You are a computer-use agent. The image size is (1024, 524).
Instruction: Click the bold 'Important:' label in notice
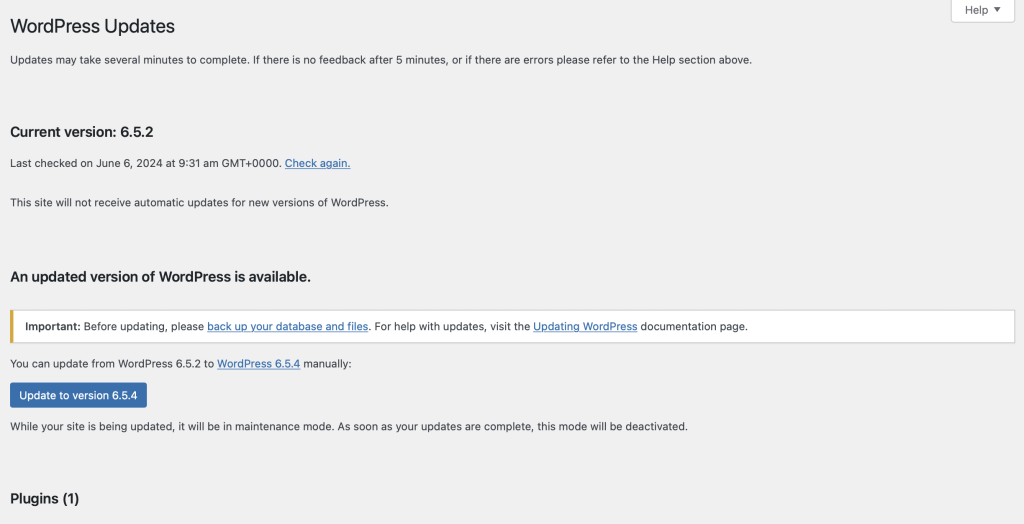point(53,326)
